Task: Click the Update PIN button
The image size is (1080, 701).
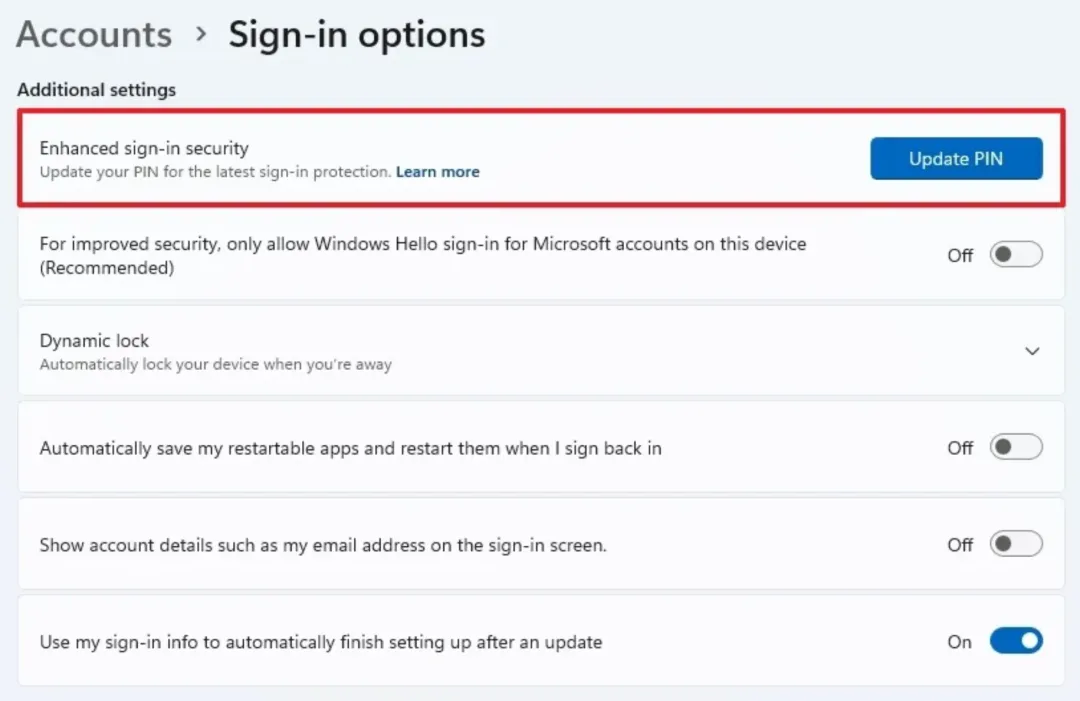Action: (955, 159)
